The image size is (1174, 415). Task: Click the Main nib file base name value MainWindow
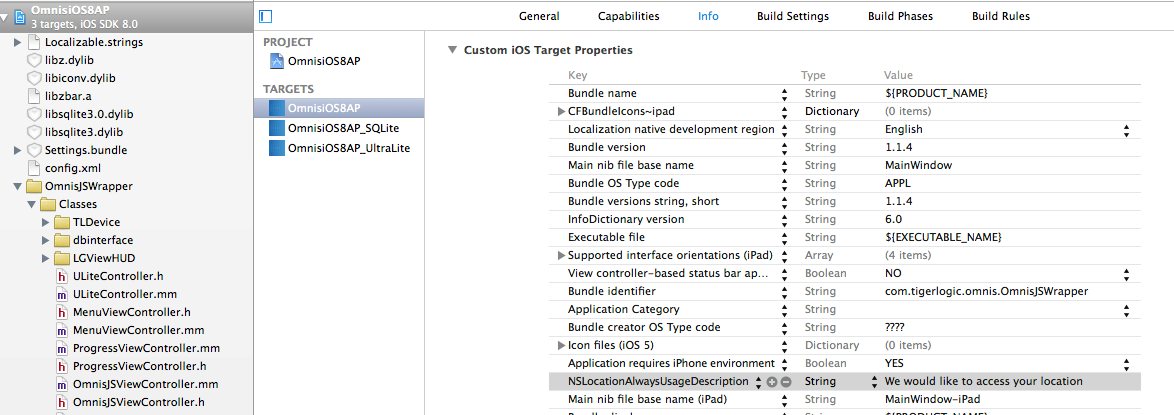[919, 166]
